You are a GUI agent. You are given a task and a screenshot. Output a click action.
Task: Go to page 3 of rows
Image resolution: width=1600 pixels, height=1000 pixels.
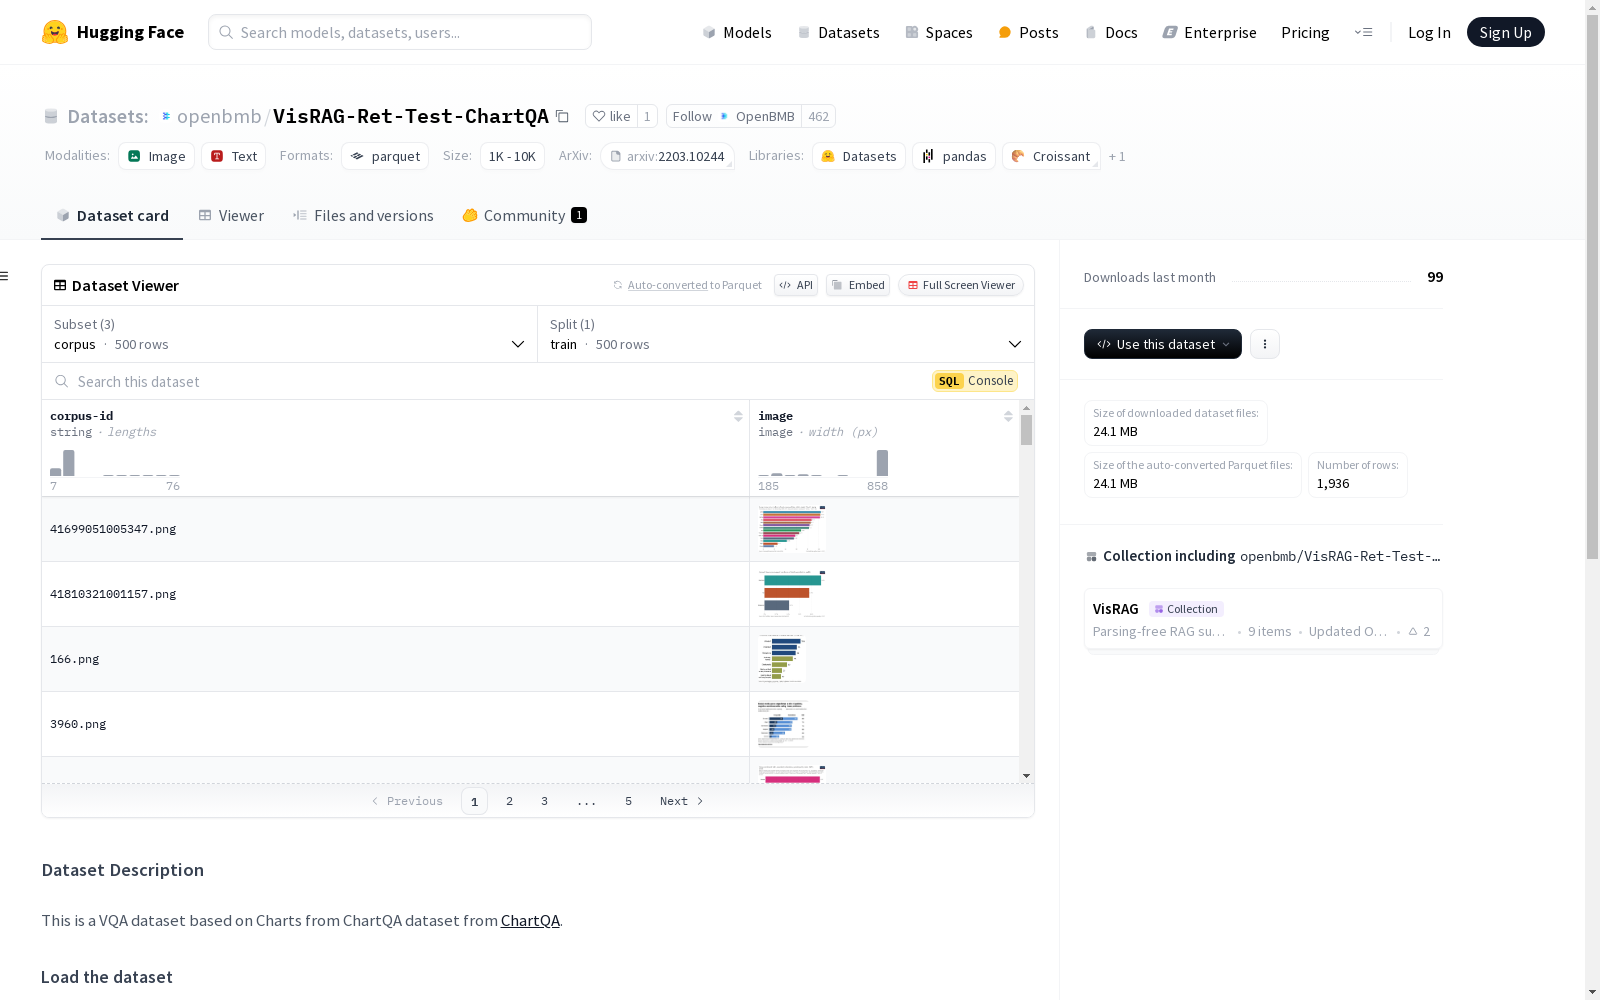coord(544,801)
